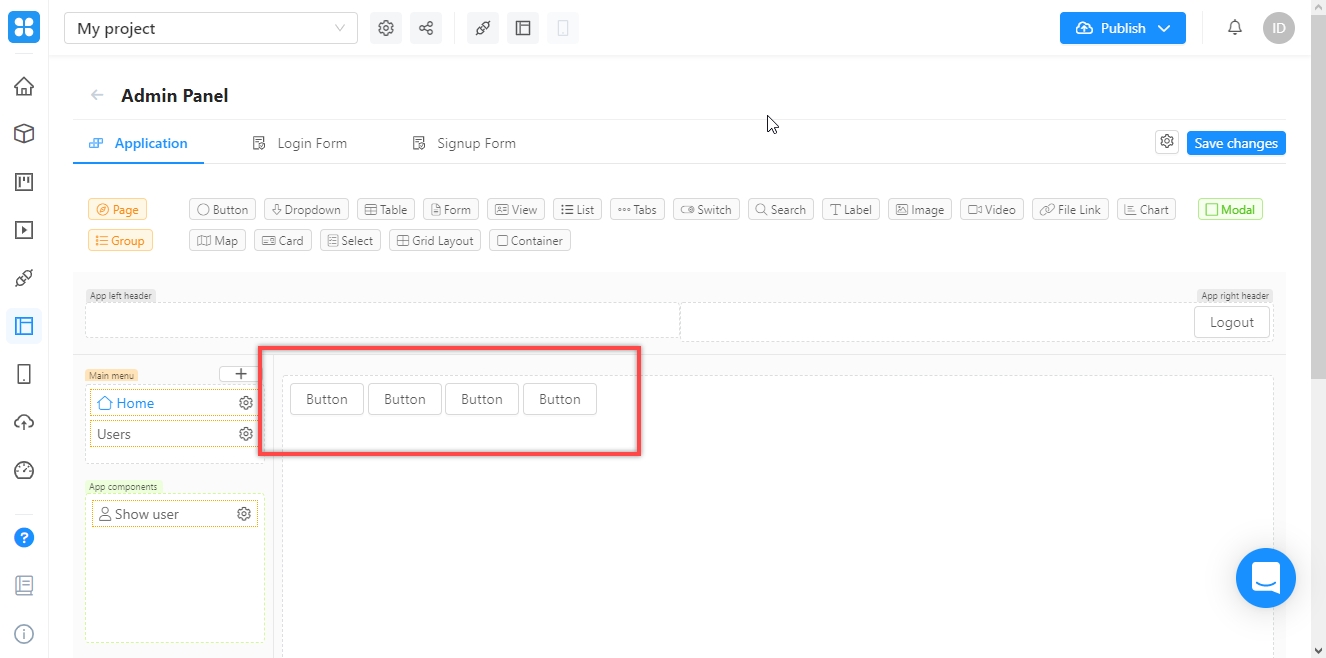1326x658 pixels.
Task: Switch to the Login Form tab
Action: coord(300,143)
